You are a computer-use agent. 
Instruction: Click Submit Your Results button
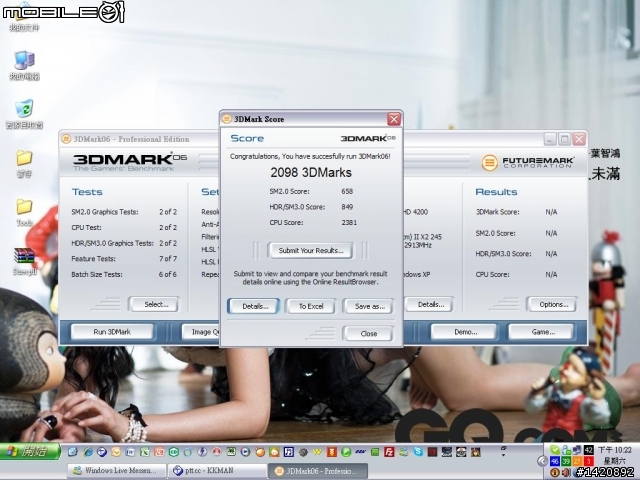click(x=311, y=251)
